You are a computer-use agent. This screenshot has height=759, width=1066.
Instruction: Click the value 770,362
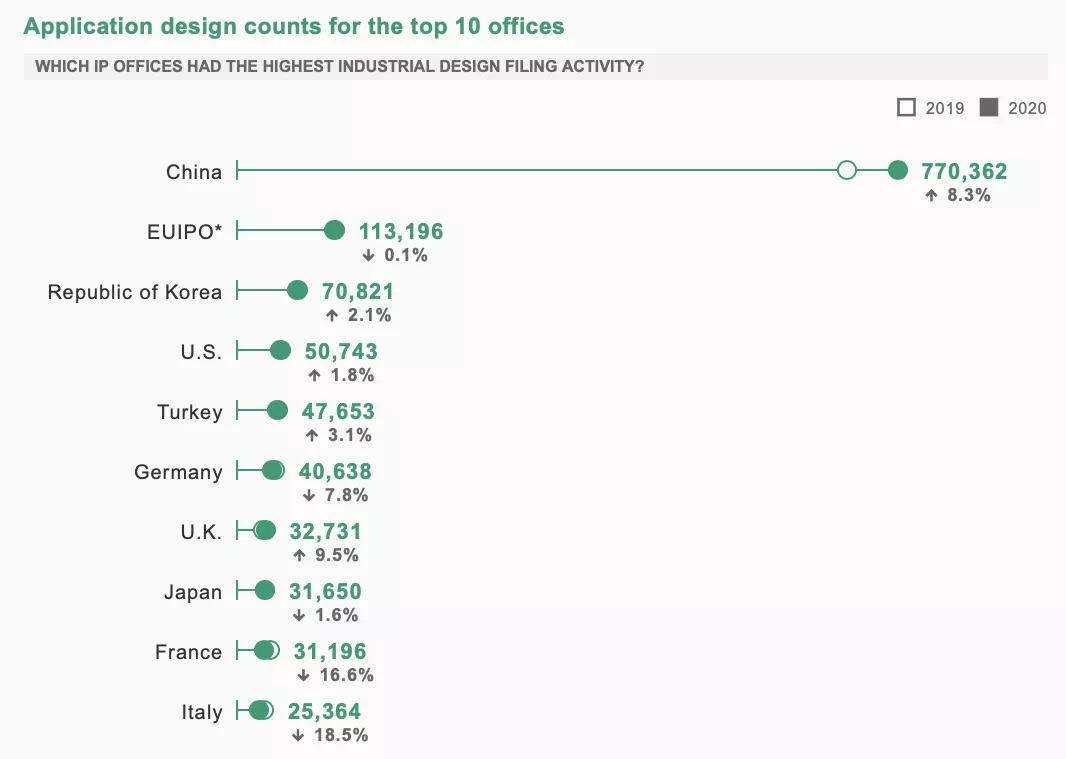964,171
